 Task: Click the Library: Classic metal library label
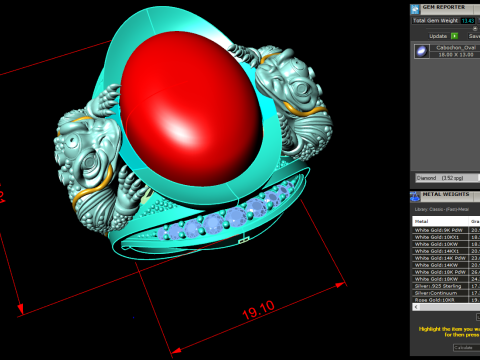coord(442,209)
